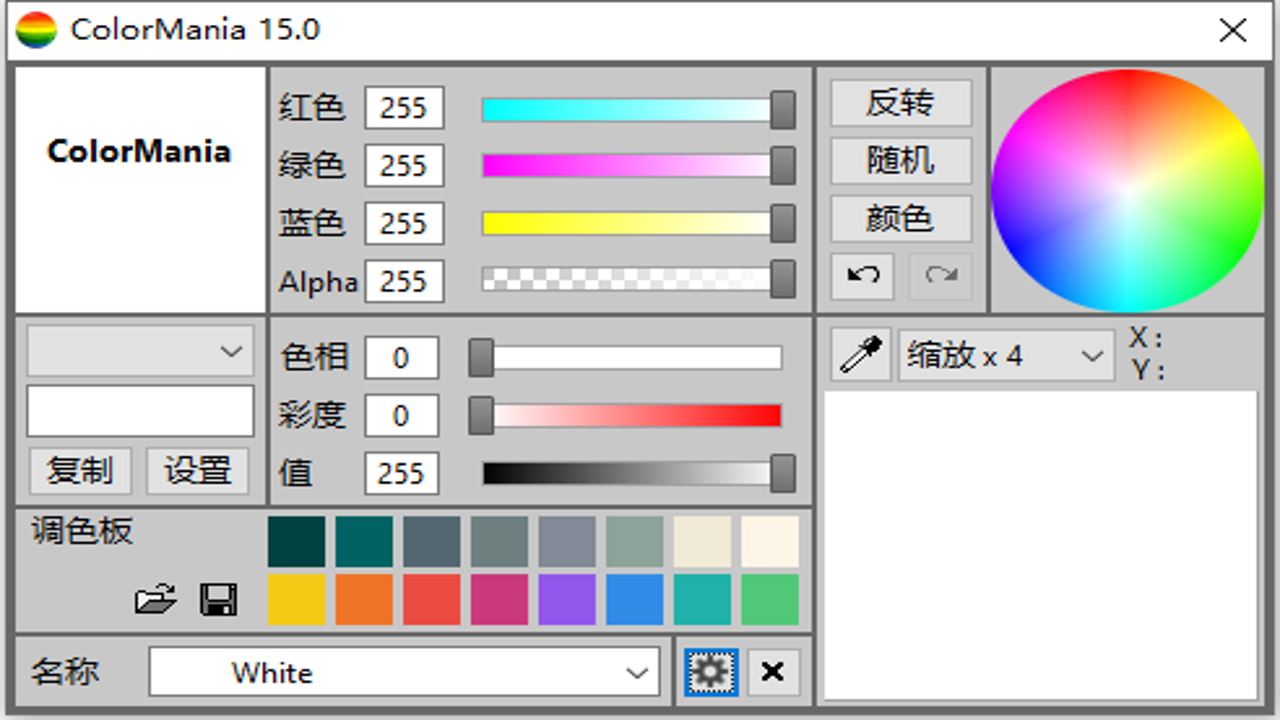Select the green palette swatch

770,599
